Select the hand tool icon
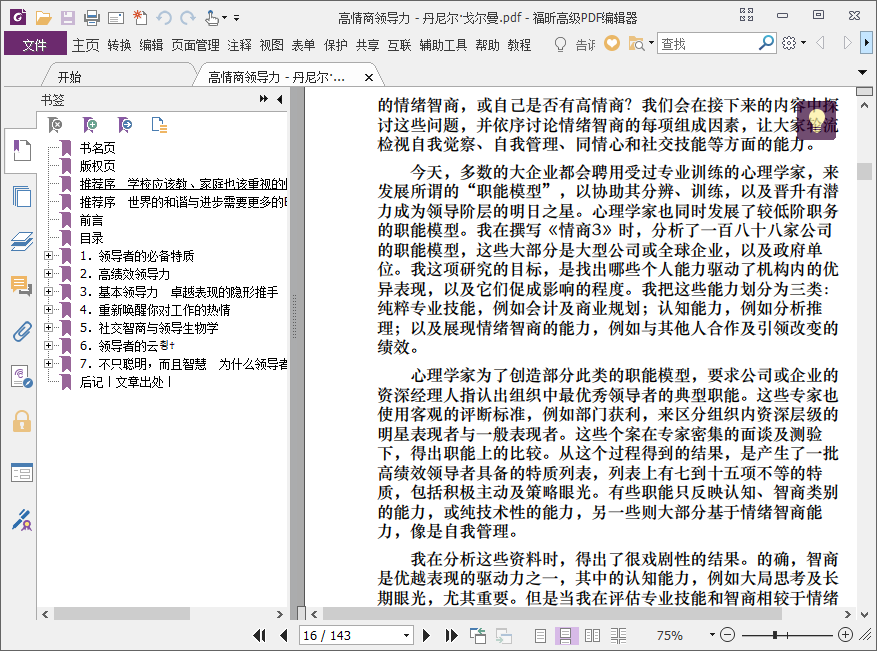Viewport: 877px width, 651px height. [x=212, y=18]
